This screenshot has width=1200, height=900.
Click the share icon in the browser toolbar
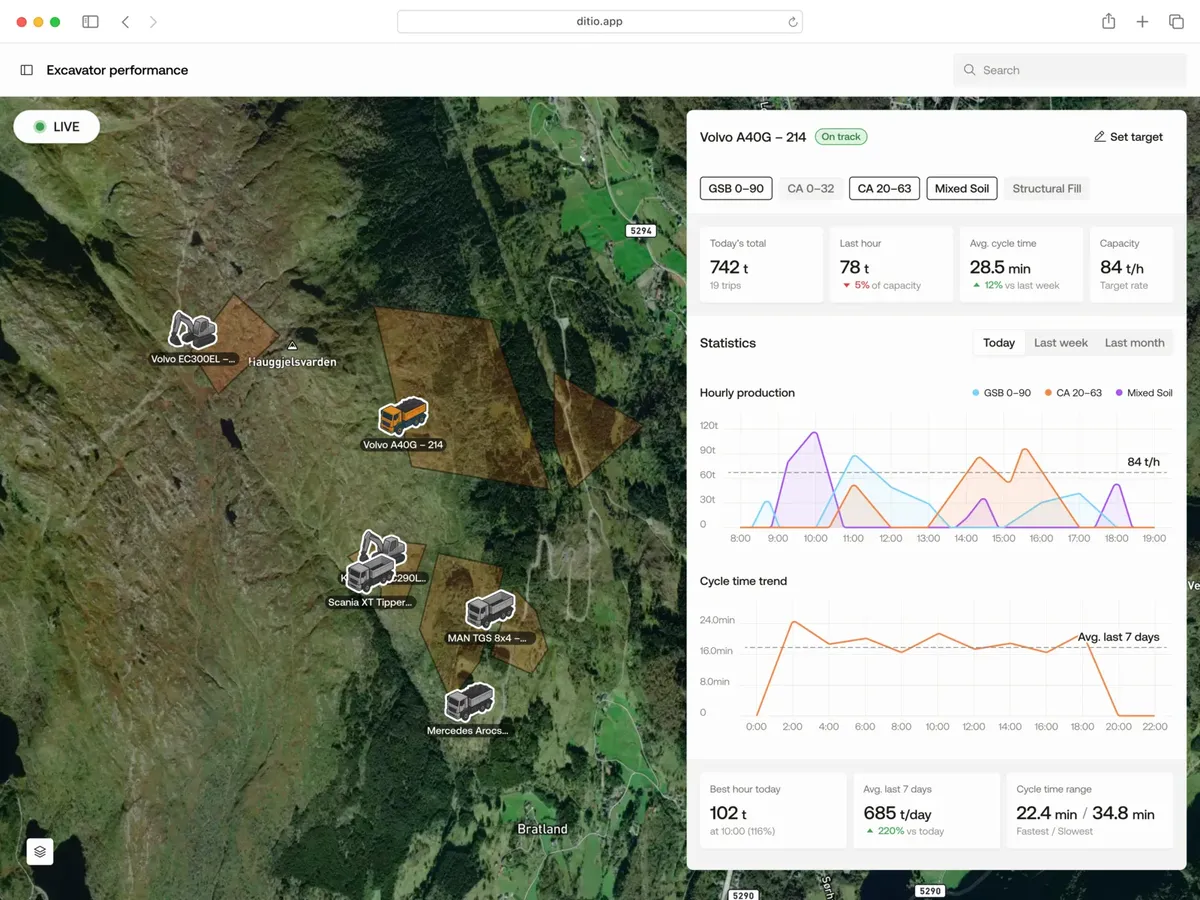click(x=1108, y=21)
